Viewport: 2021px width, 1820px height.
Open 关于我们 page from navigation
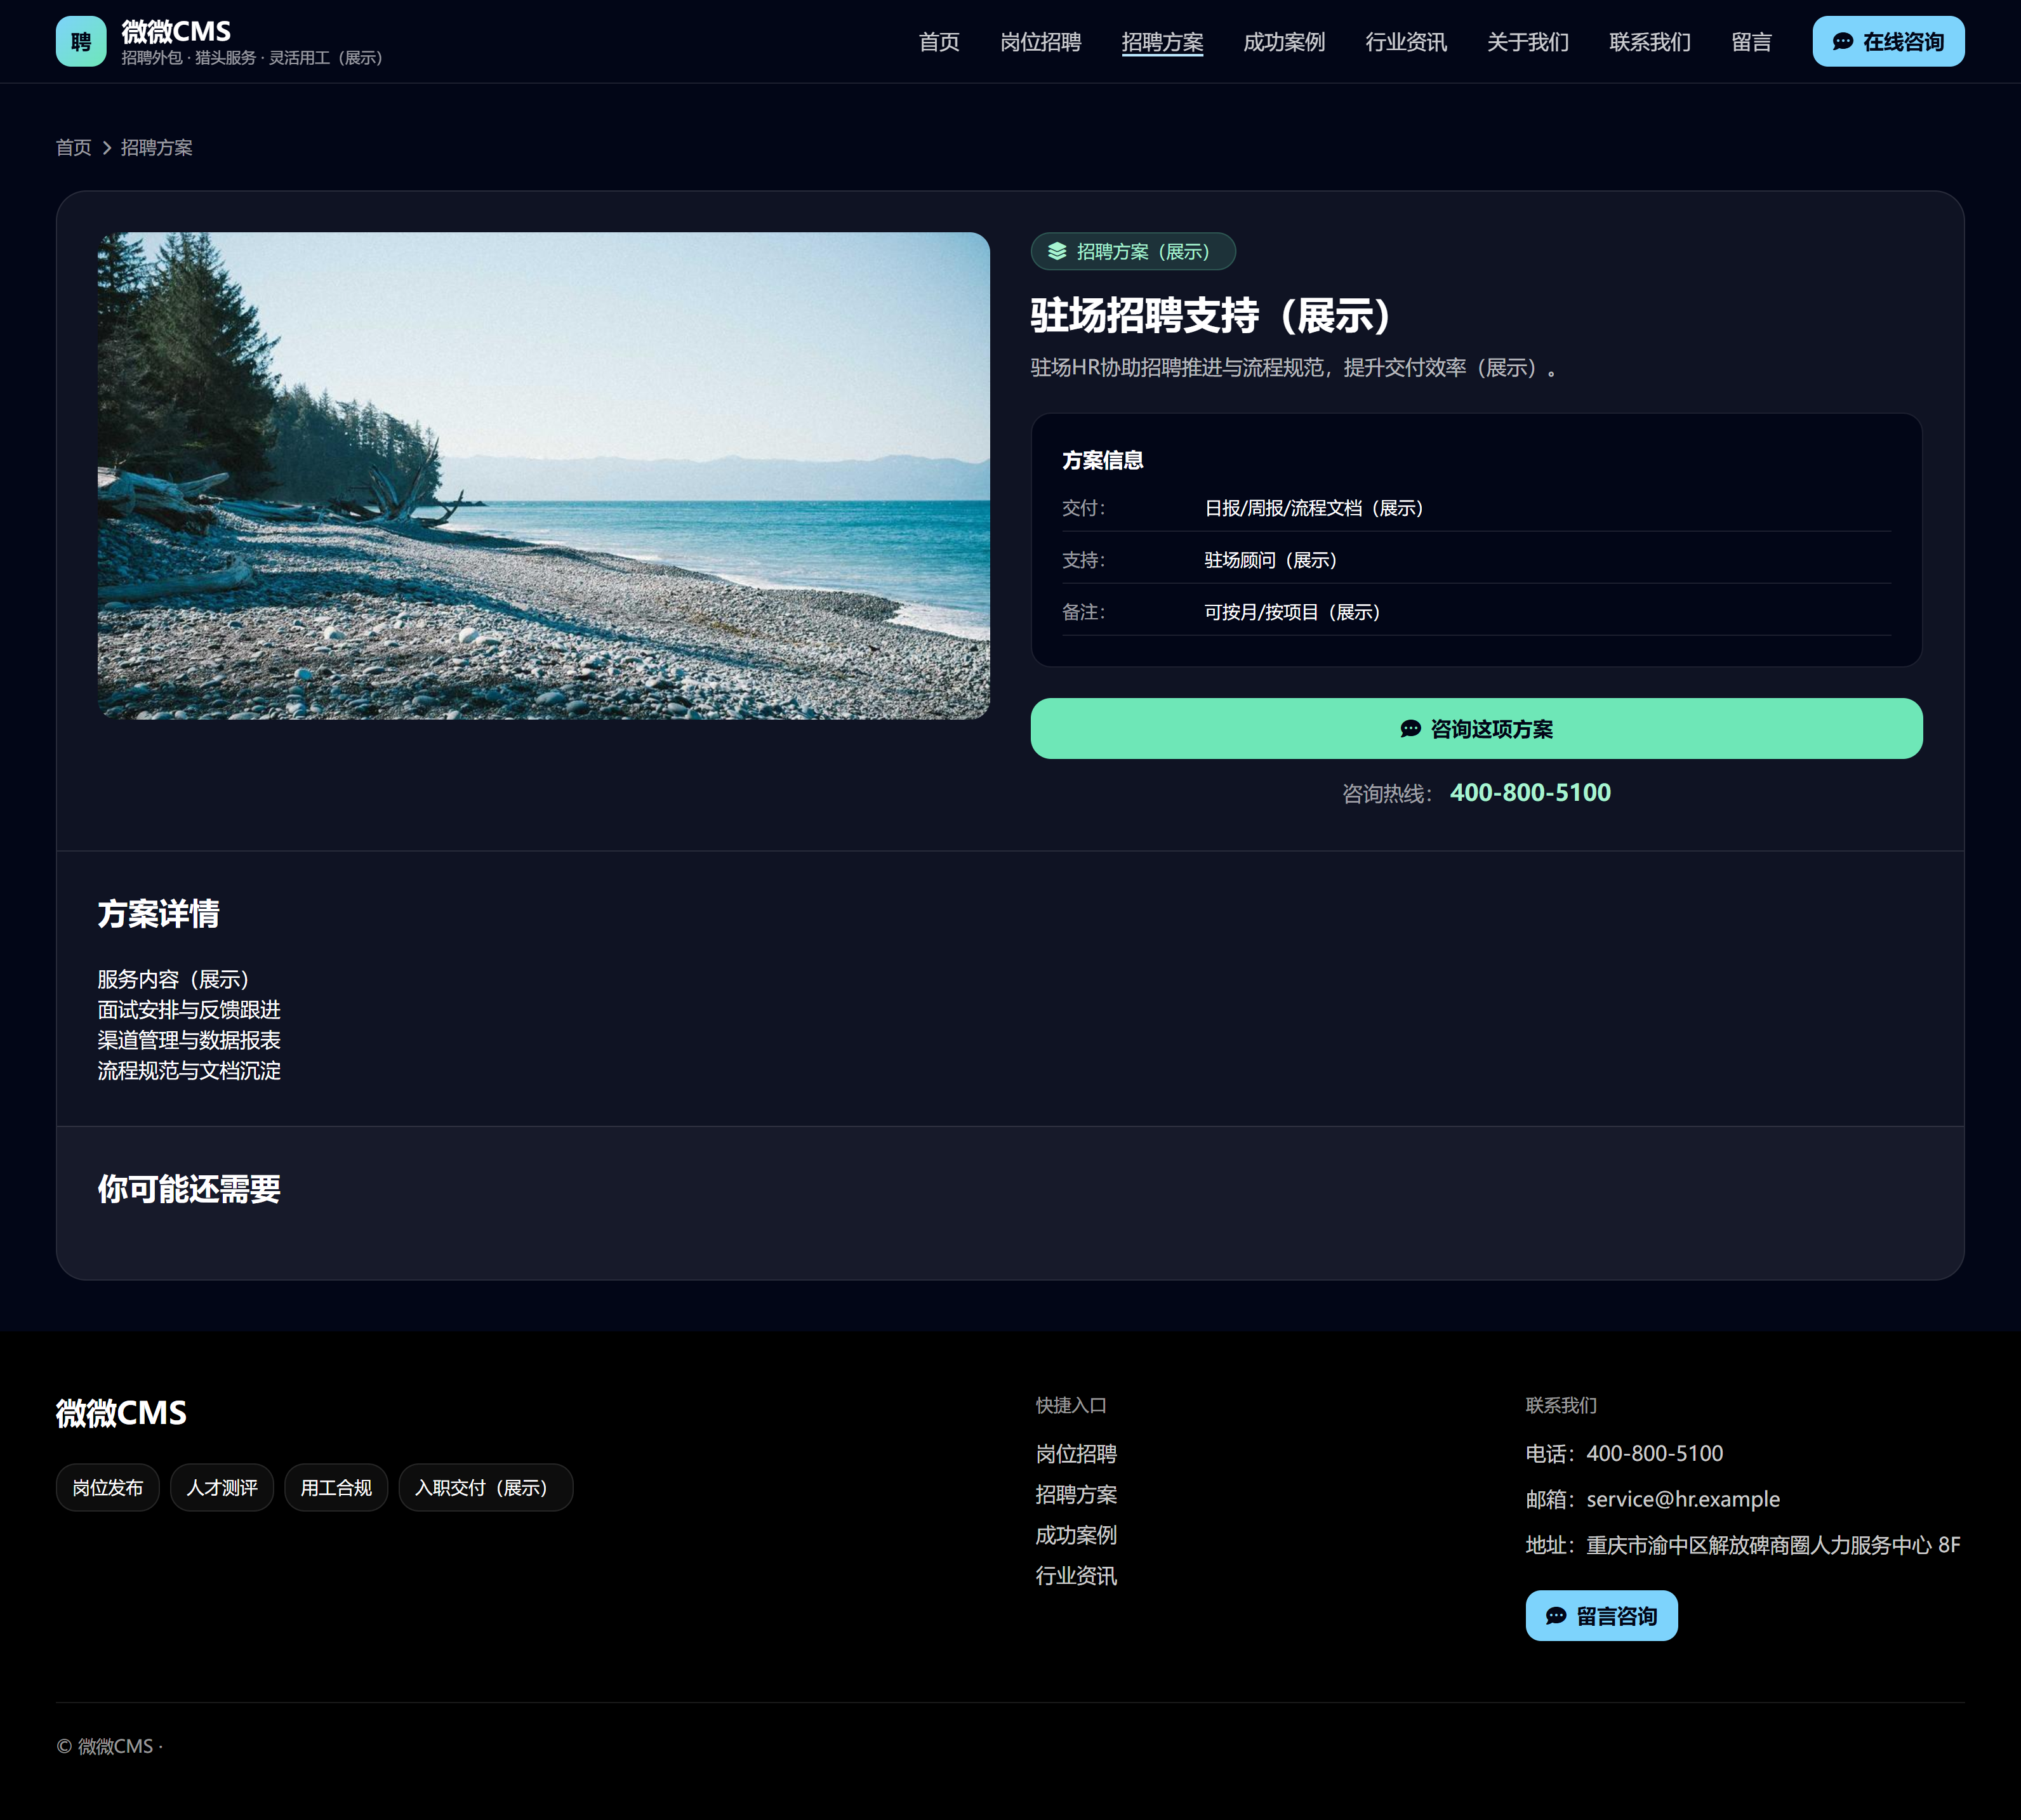[x=1527, y=42]
